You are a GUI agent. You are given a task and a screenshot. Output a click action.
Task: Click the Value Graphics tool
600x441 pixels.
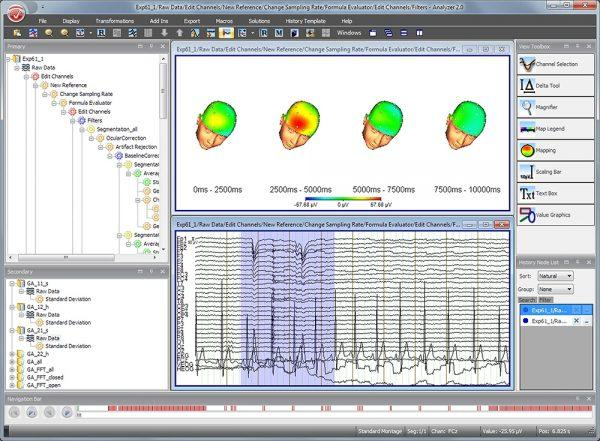point(555,213)
